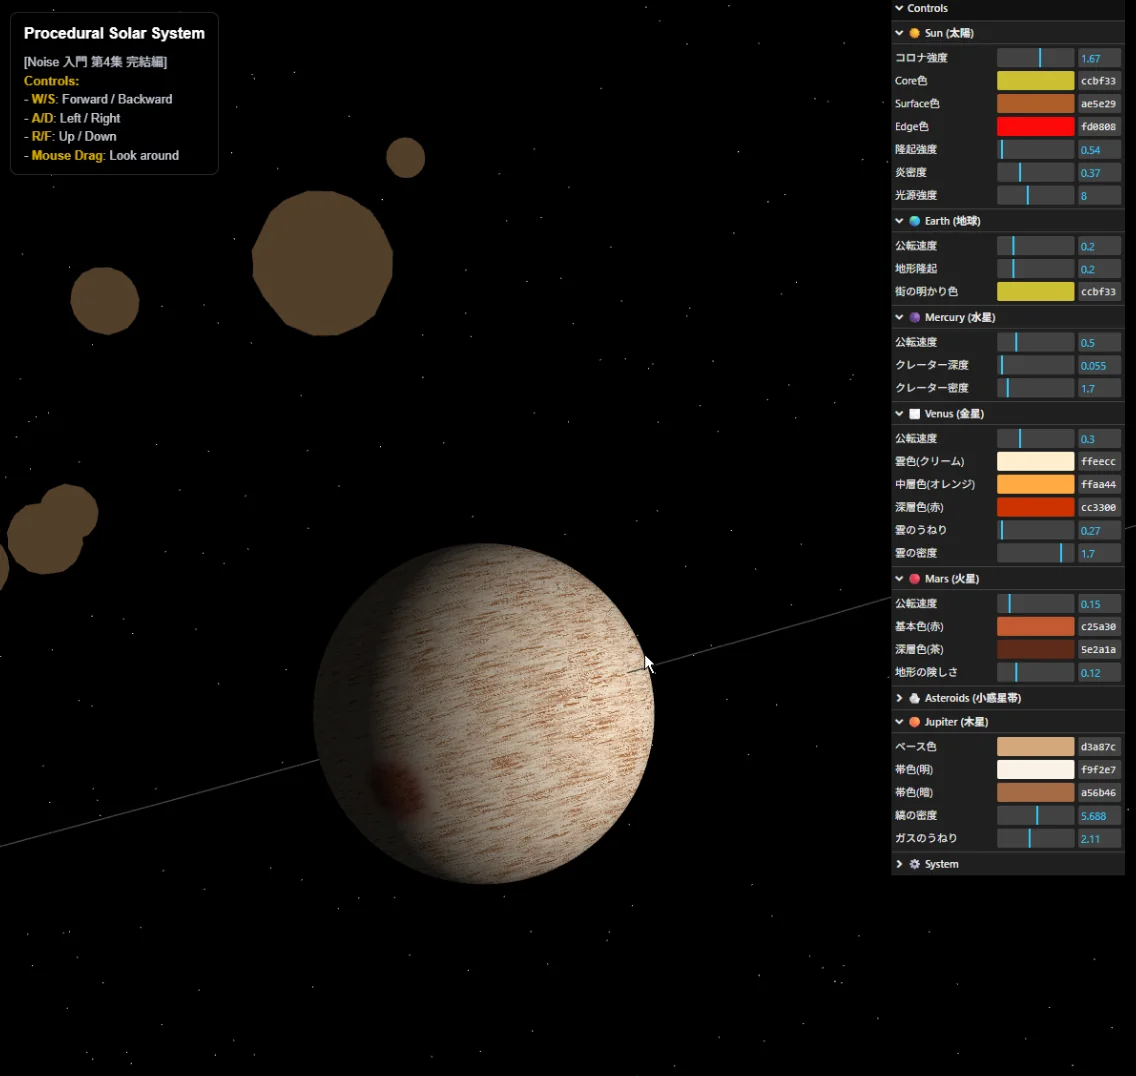Click the Mars 公転速度 value field 0.15
Viewport: 1136px width, 1076px height.
pos(1099,604)
